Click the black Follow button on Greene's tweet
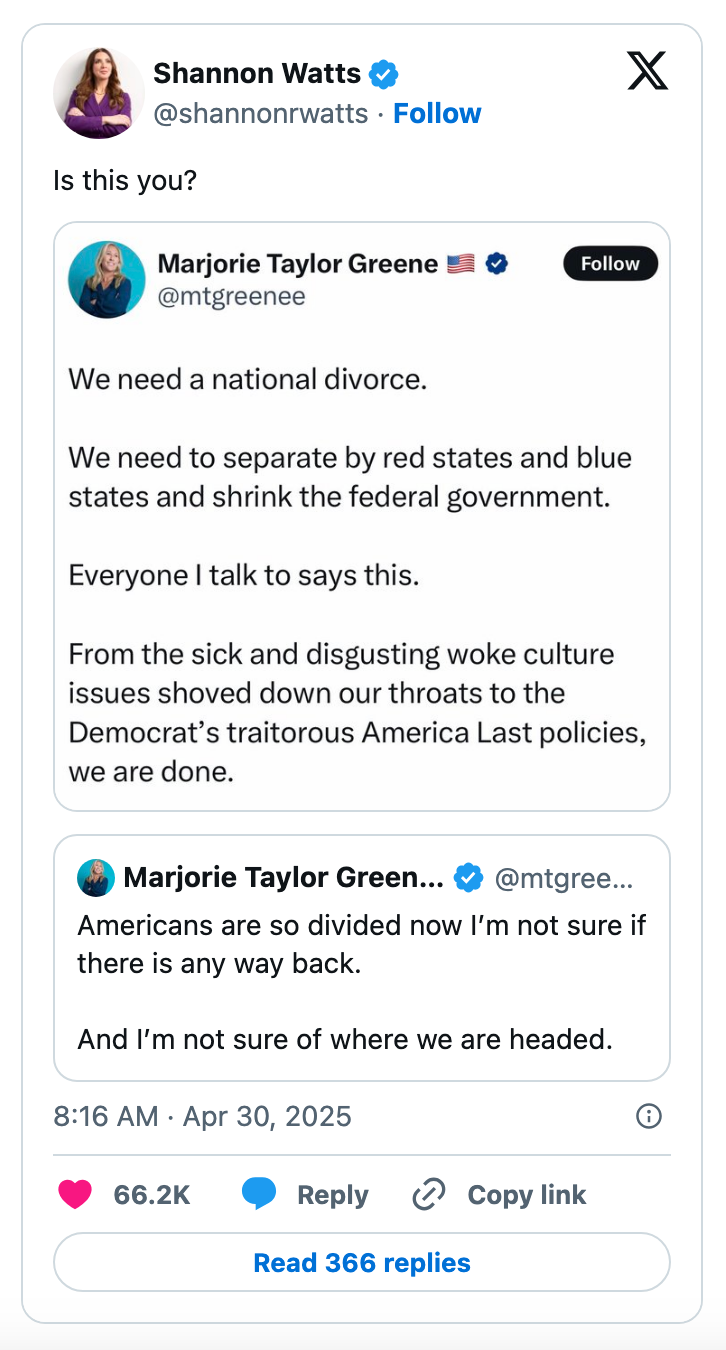Viewport: 726px width, 1350px height. click(x=610, y=263)
